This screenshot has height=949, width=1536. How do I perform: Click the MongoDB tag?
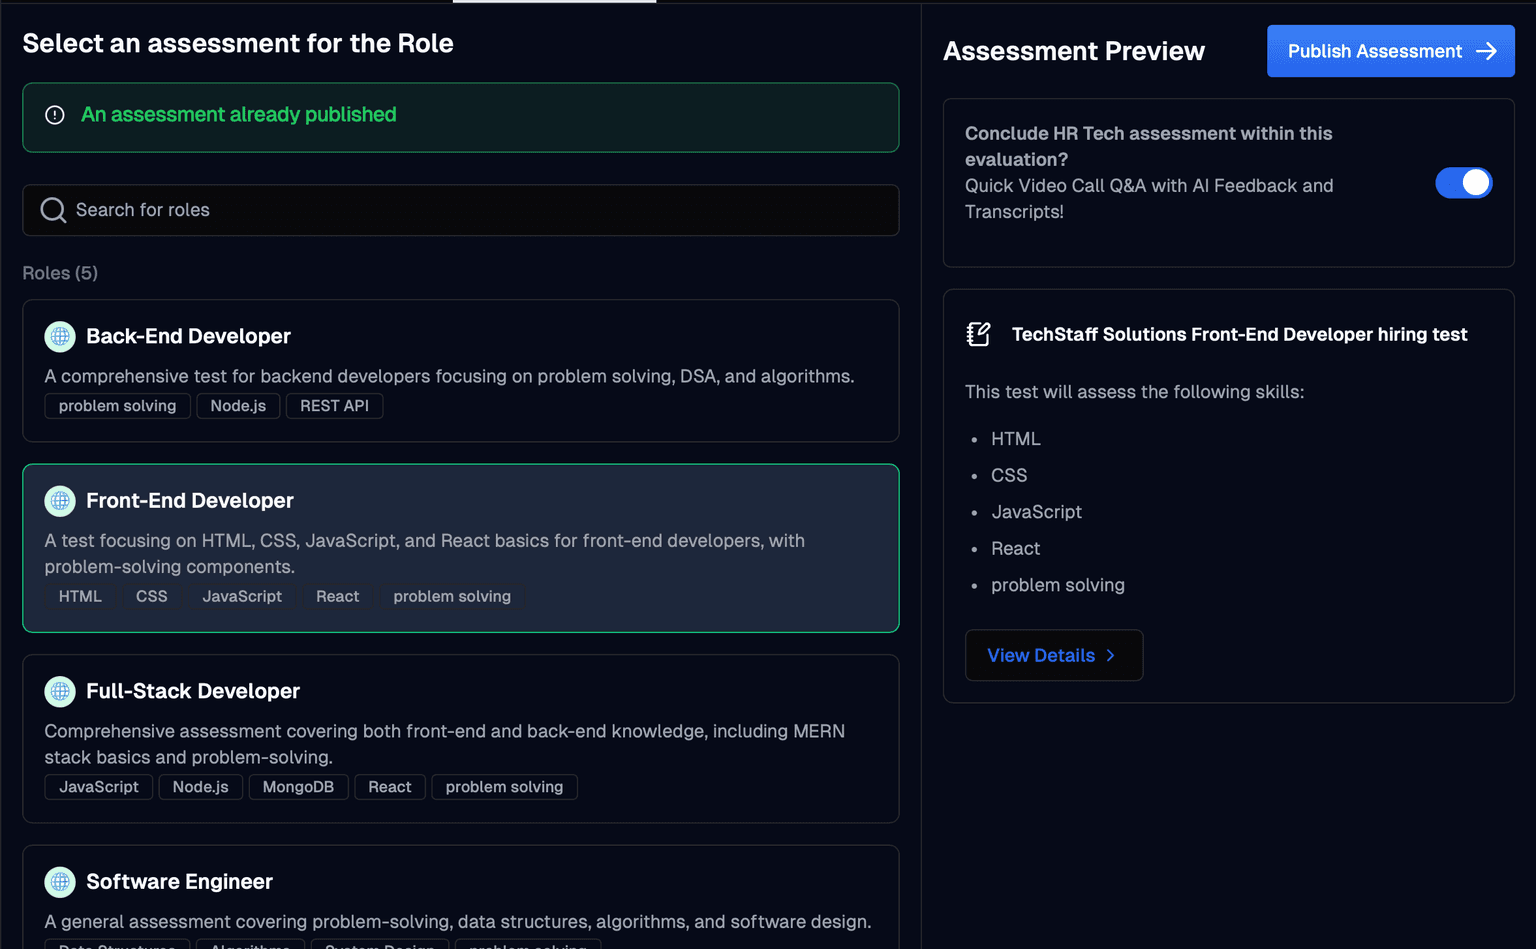298,787
